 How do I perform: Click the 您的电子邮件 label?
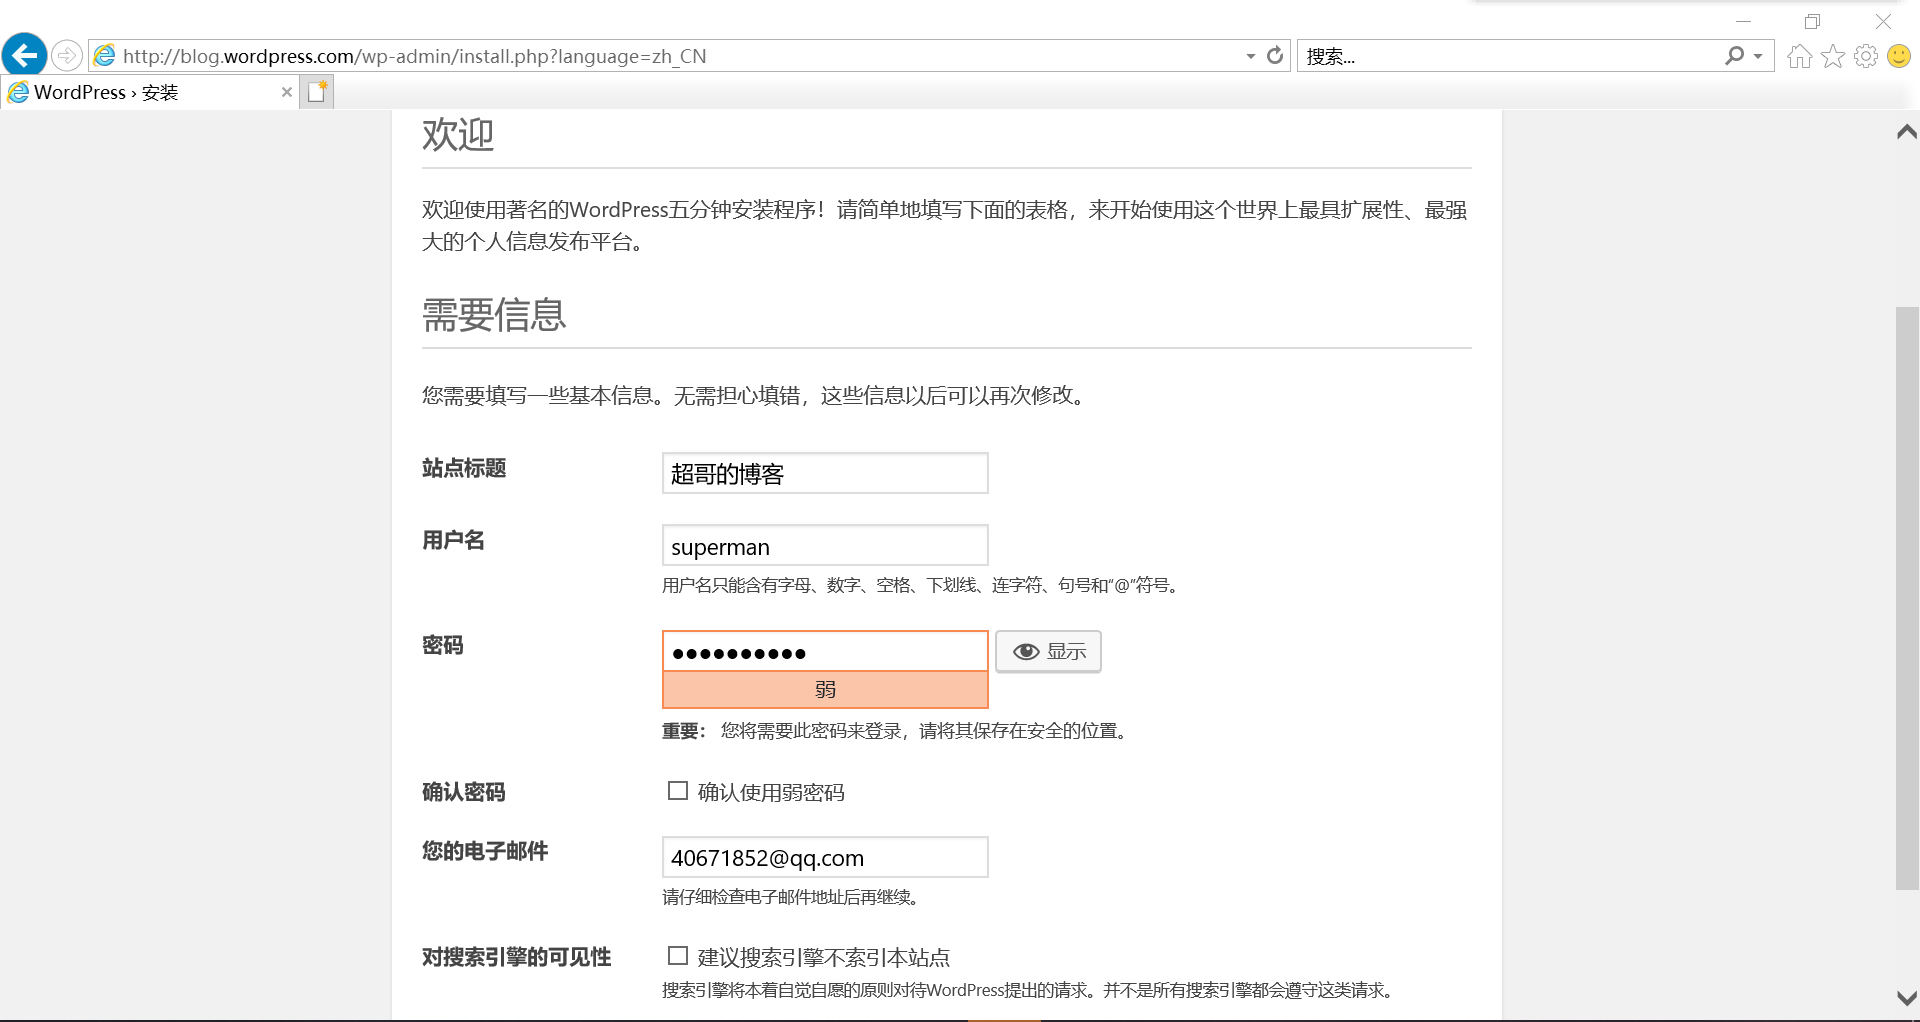tap(485, 851)
